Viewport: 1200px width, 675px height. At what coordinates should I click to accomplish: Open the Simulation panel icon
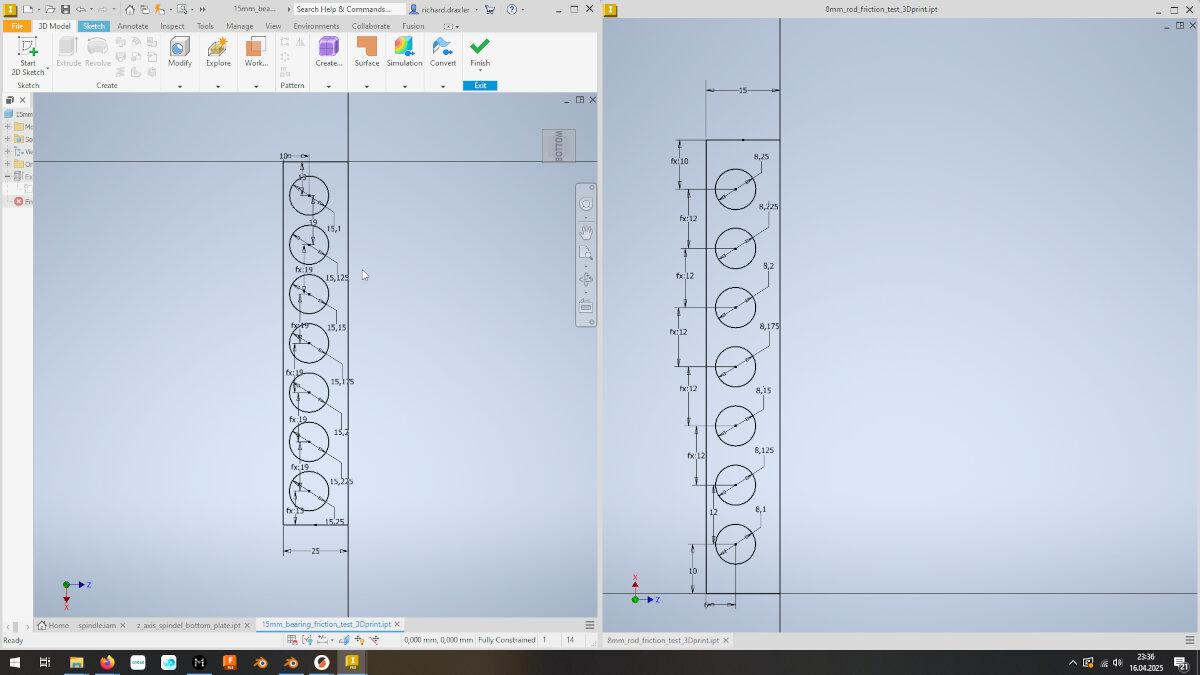(404, 46)
